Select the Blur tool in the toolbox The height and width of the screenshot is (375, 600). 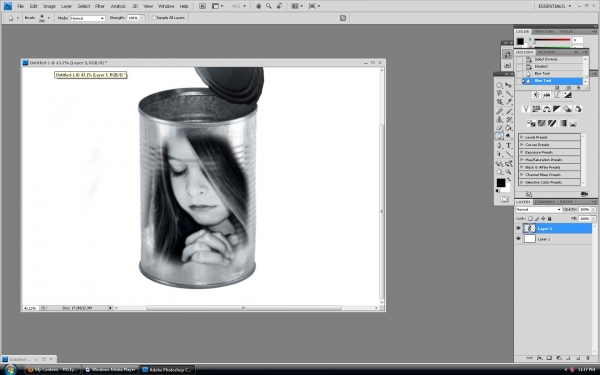point(499,136)
